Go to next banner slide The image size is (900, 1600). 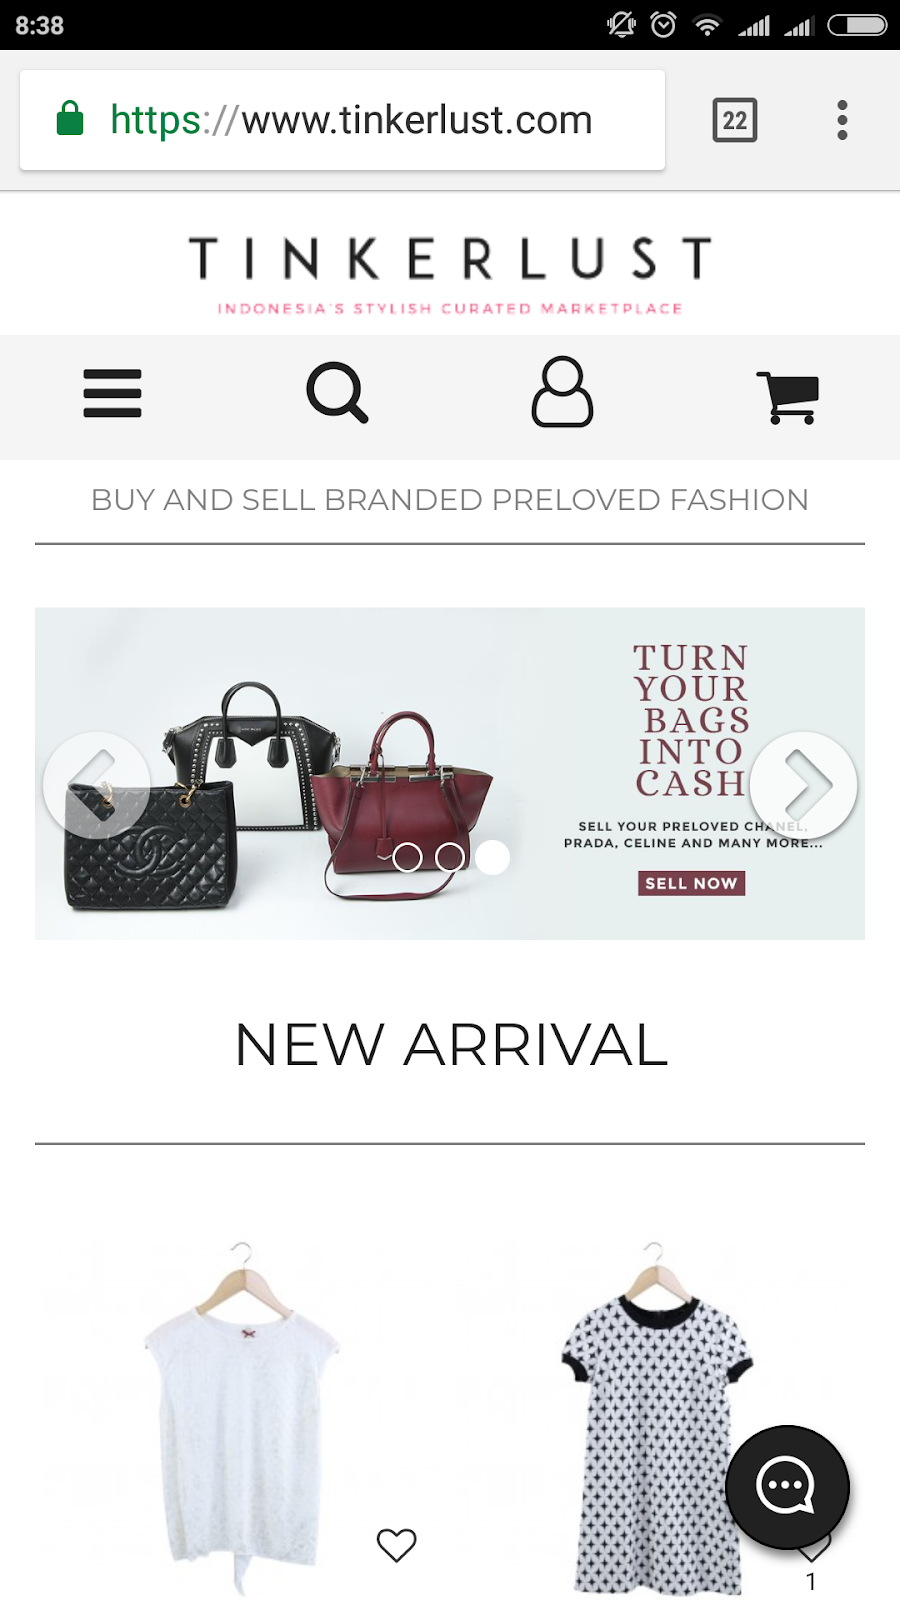point(804,785)
